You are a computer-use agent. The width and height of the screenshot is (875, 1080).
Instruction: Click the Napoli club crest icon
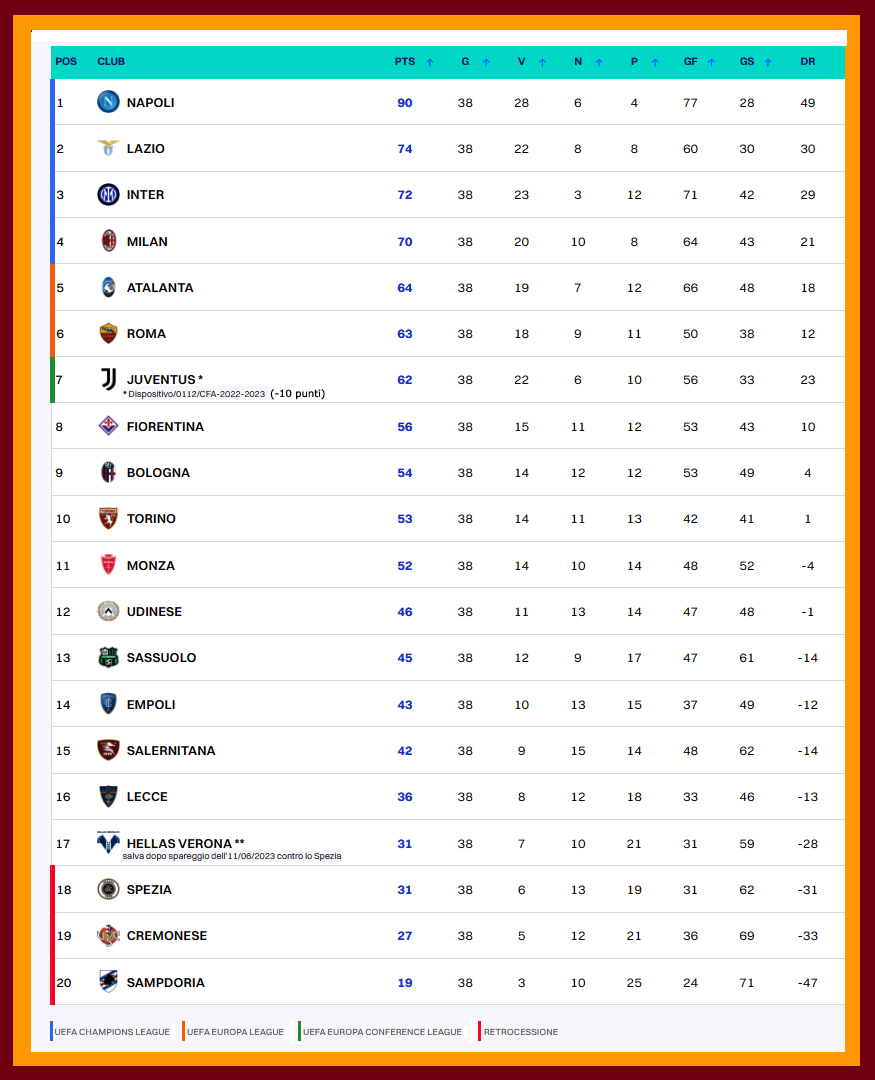point(108,102)
